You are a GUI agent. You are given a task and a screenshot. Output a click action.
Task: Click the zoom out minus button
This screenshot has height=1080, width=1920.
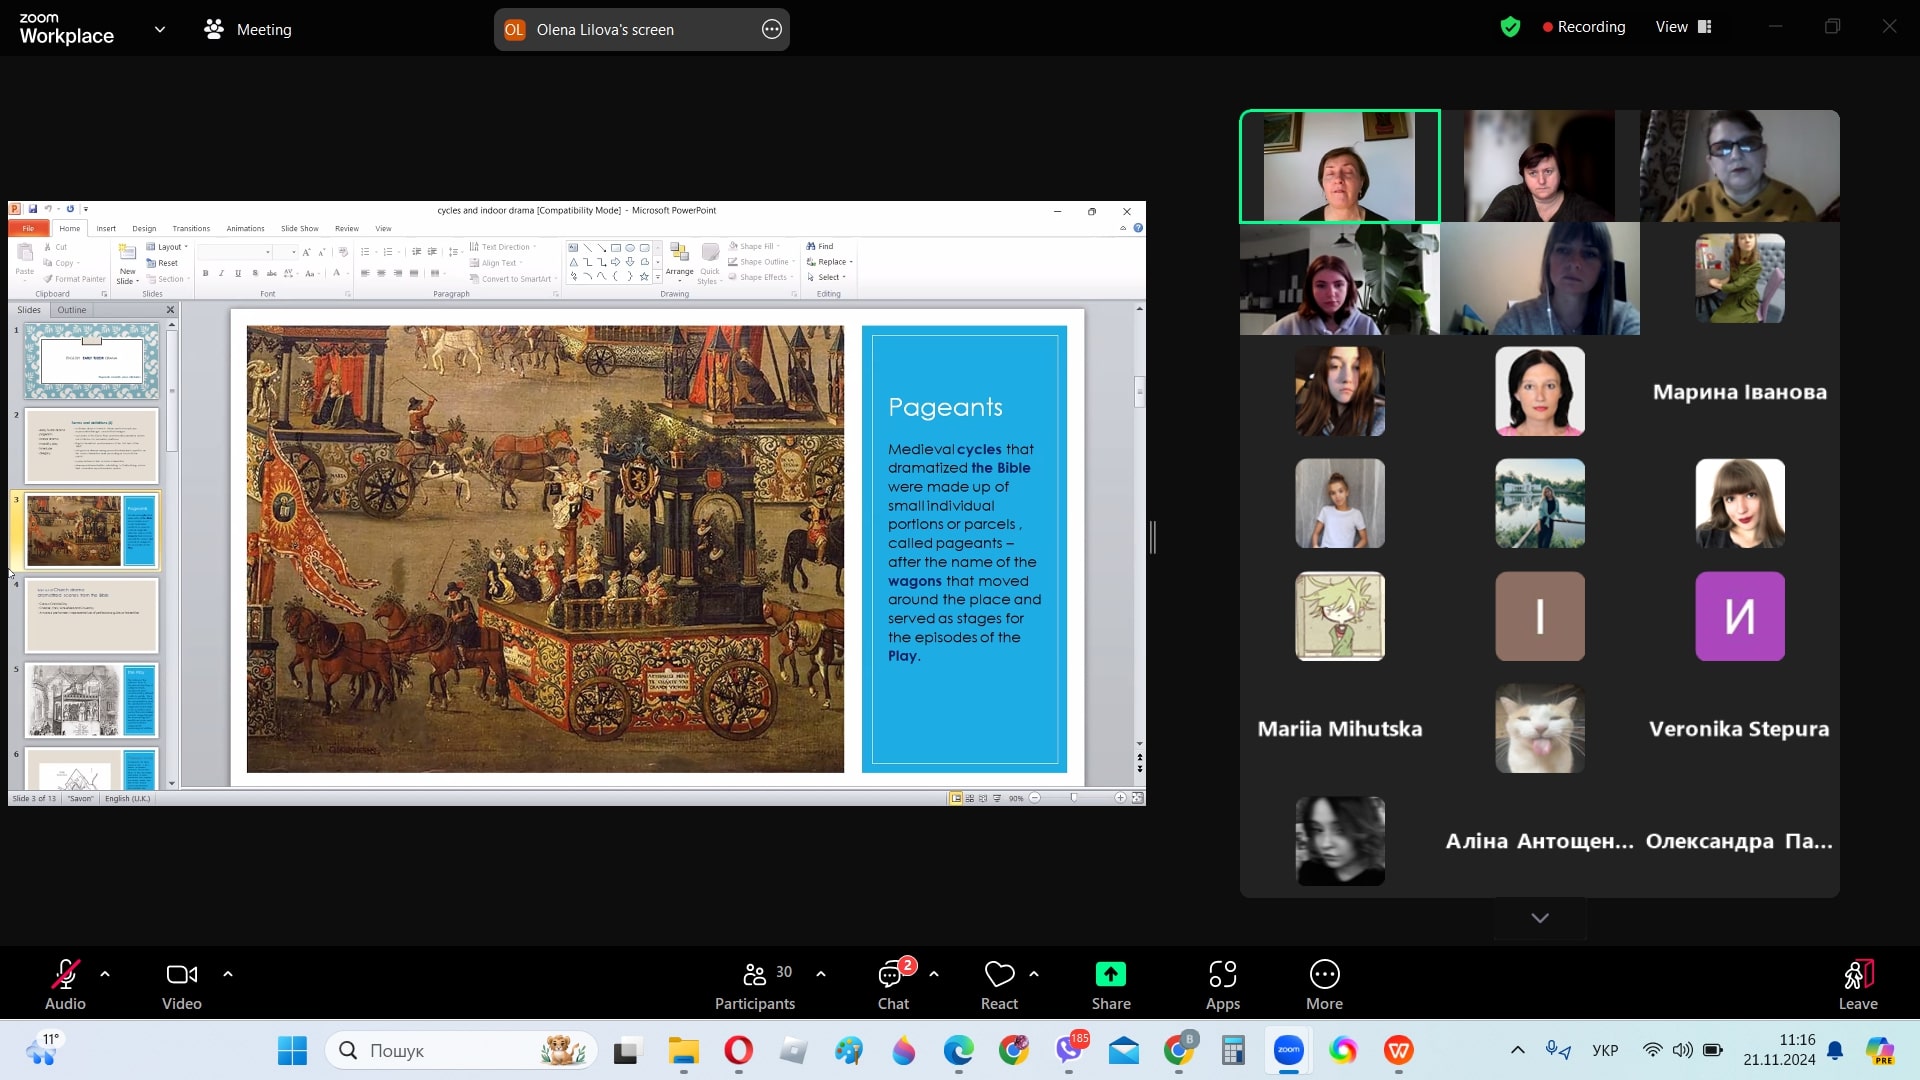click(x=1035, y=798)
